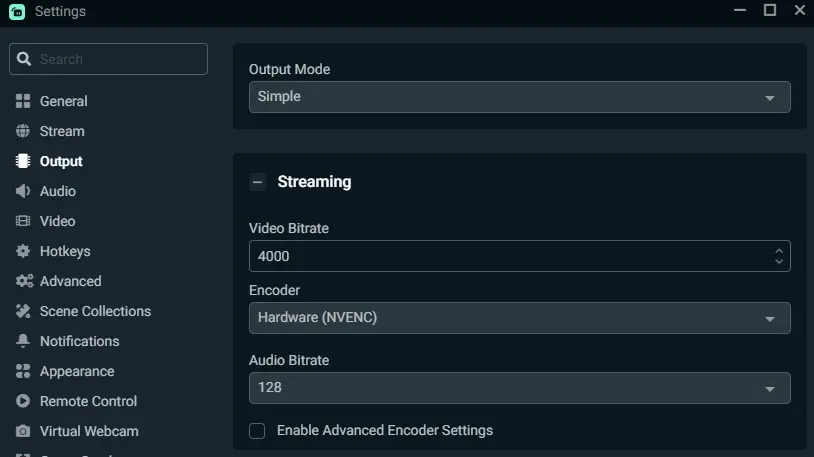The image size is (814, 457).
Task: Open the Encoder dropdown
Action: 520,318
